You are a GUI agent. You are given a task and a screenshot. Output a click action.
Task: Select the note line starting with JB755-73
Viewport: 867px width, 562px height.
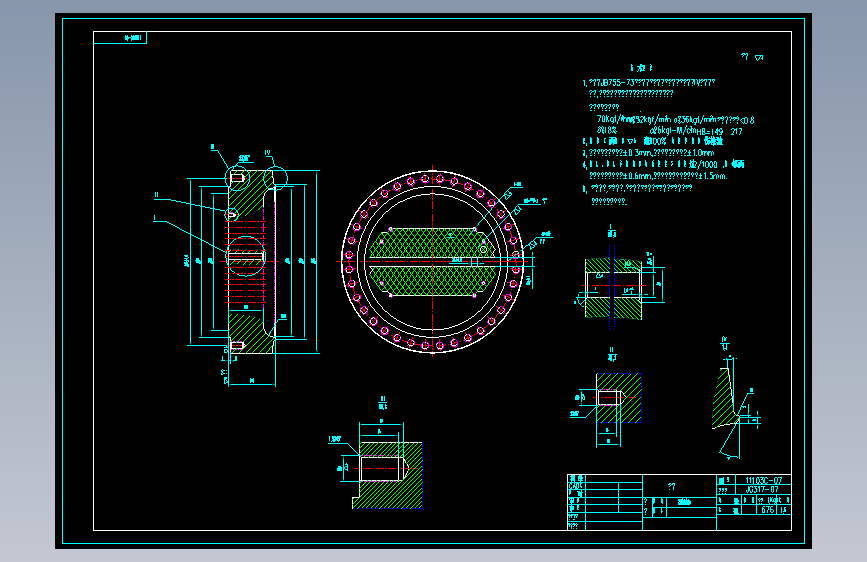coord(649,83)
